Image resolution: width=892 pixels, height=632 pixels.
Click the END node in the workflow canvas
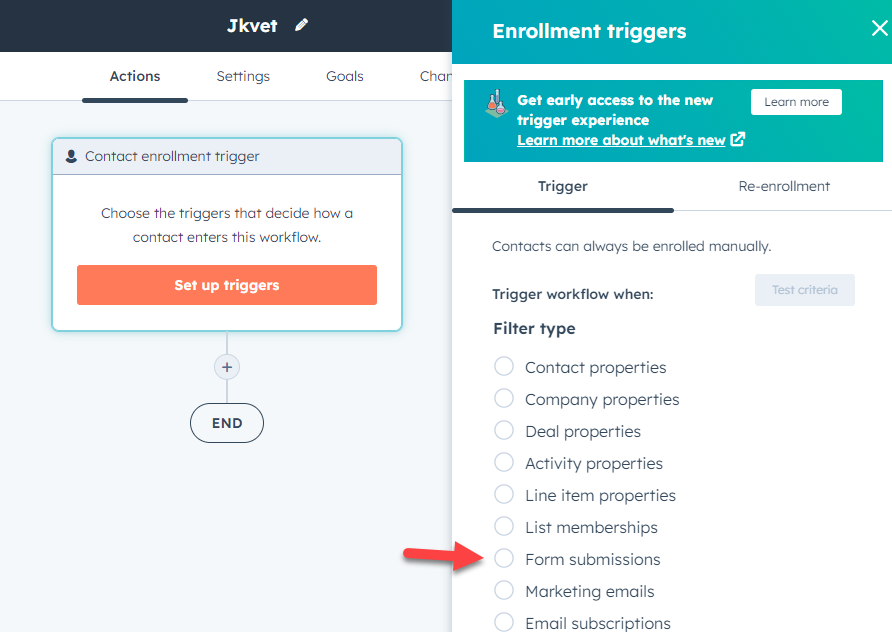[x=226, y=423]
